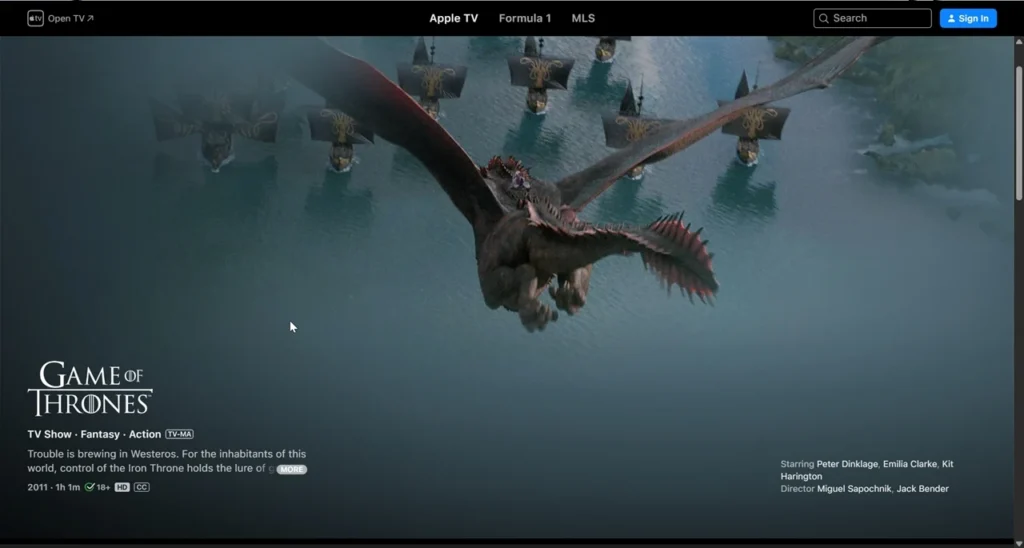
Task: Click the CC closed captions badge
Action: tap(142, 487)
